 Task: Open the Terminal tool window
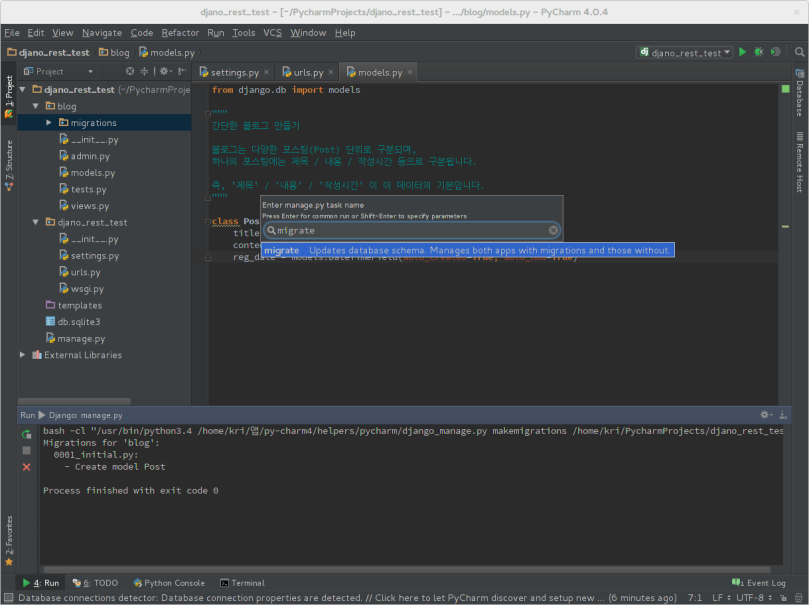242,583
